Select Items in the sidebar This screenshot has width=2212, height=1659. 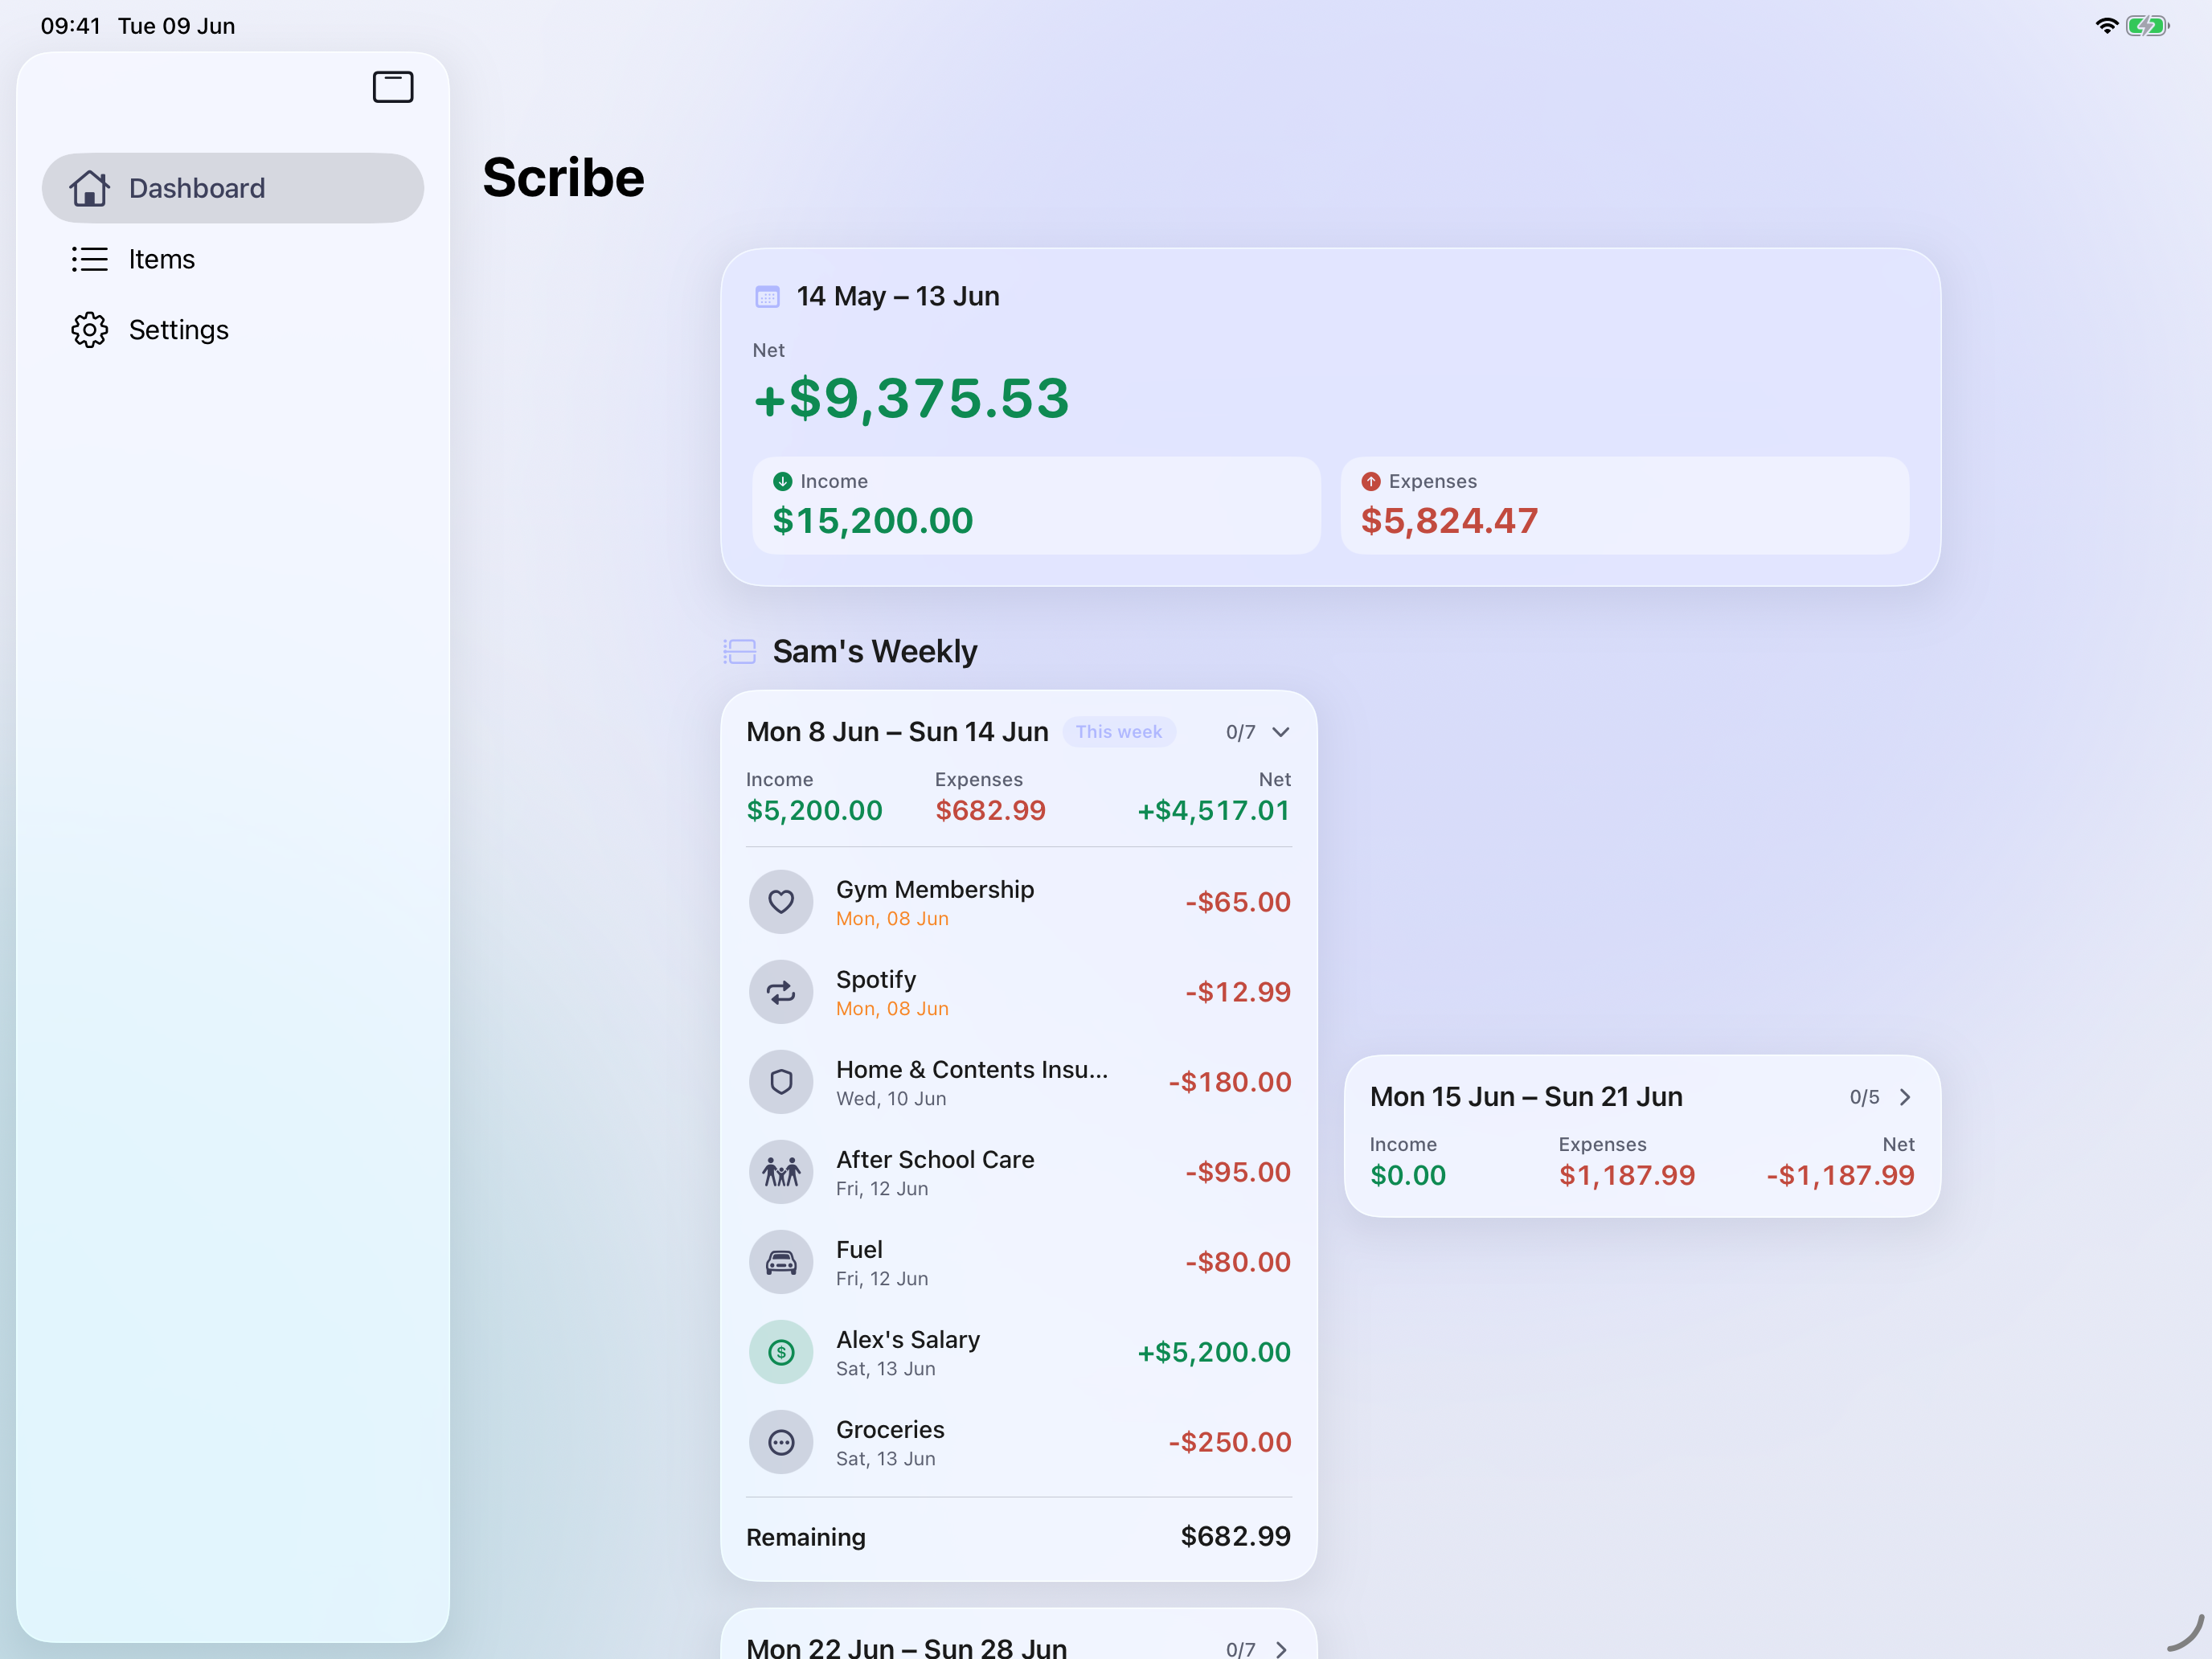(x=233, y=259)
